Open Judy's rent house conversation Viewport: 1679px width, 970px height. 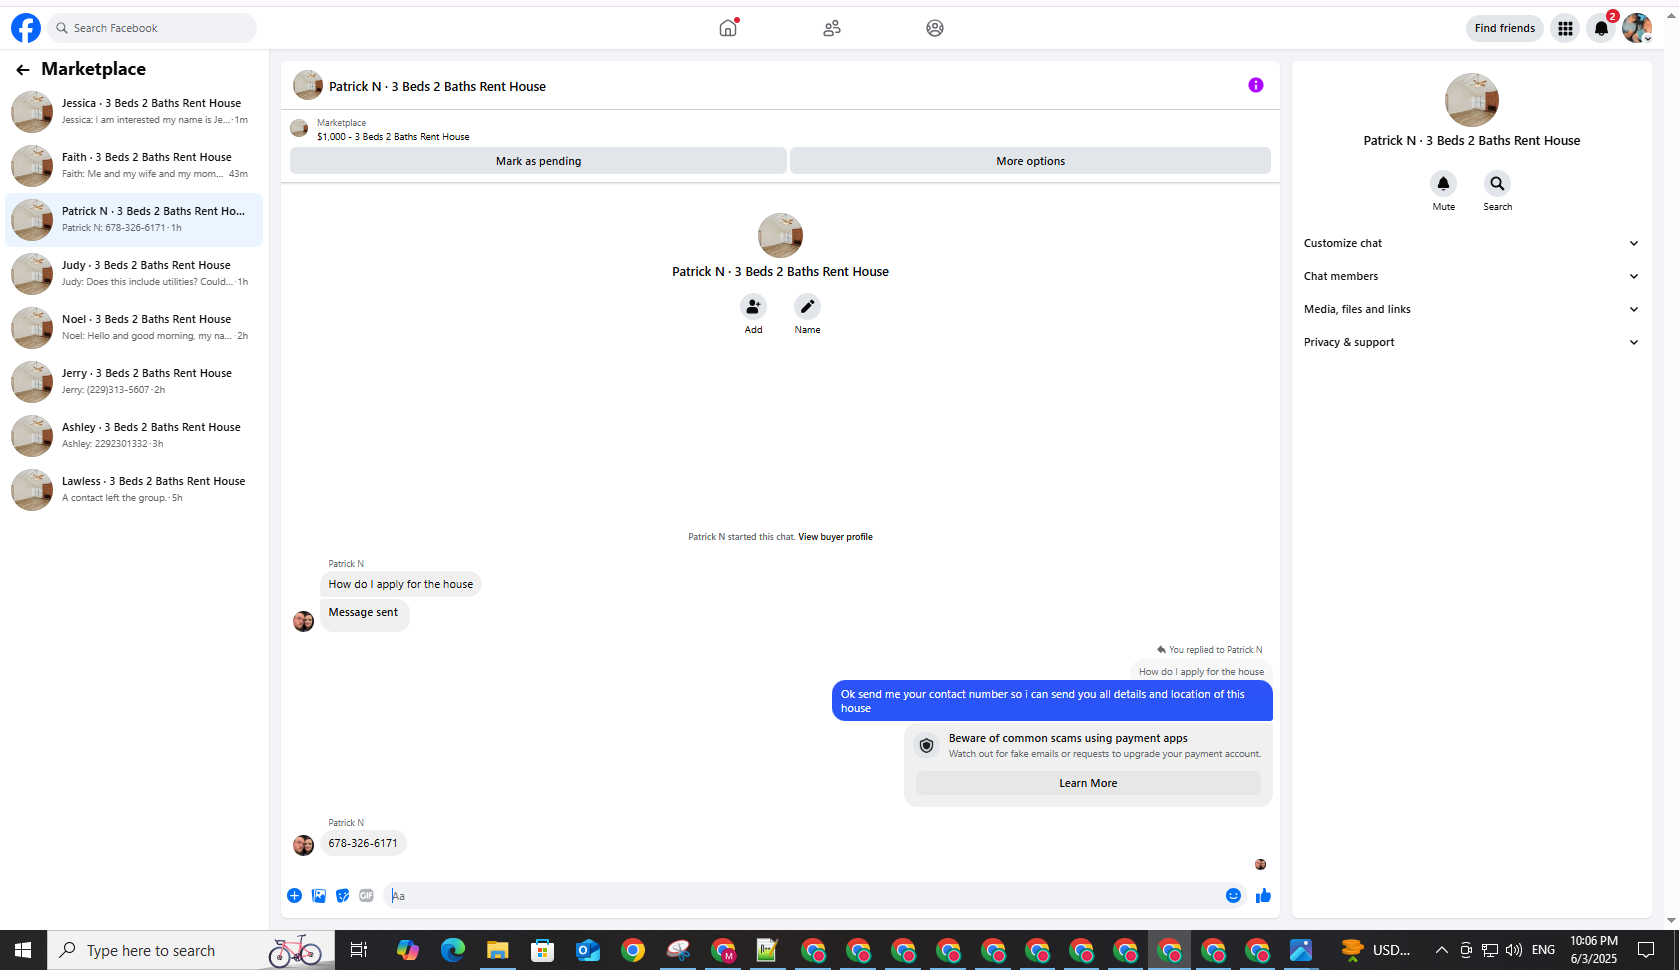(134, 274)
